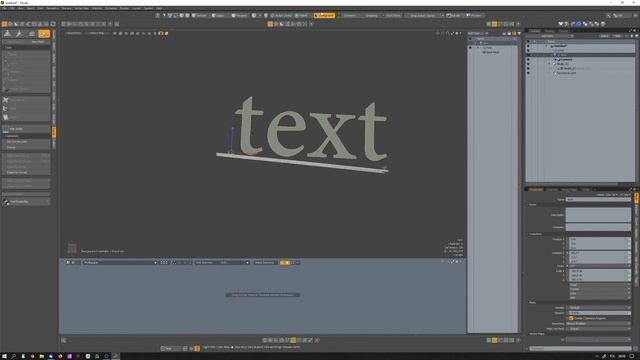
Task: Click the orange icon in viewport header
Action: [161, 33]
